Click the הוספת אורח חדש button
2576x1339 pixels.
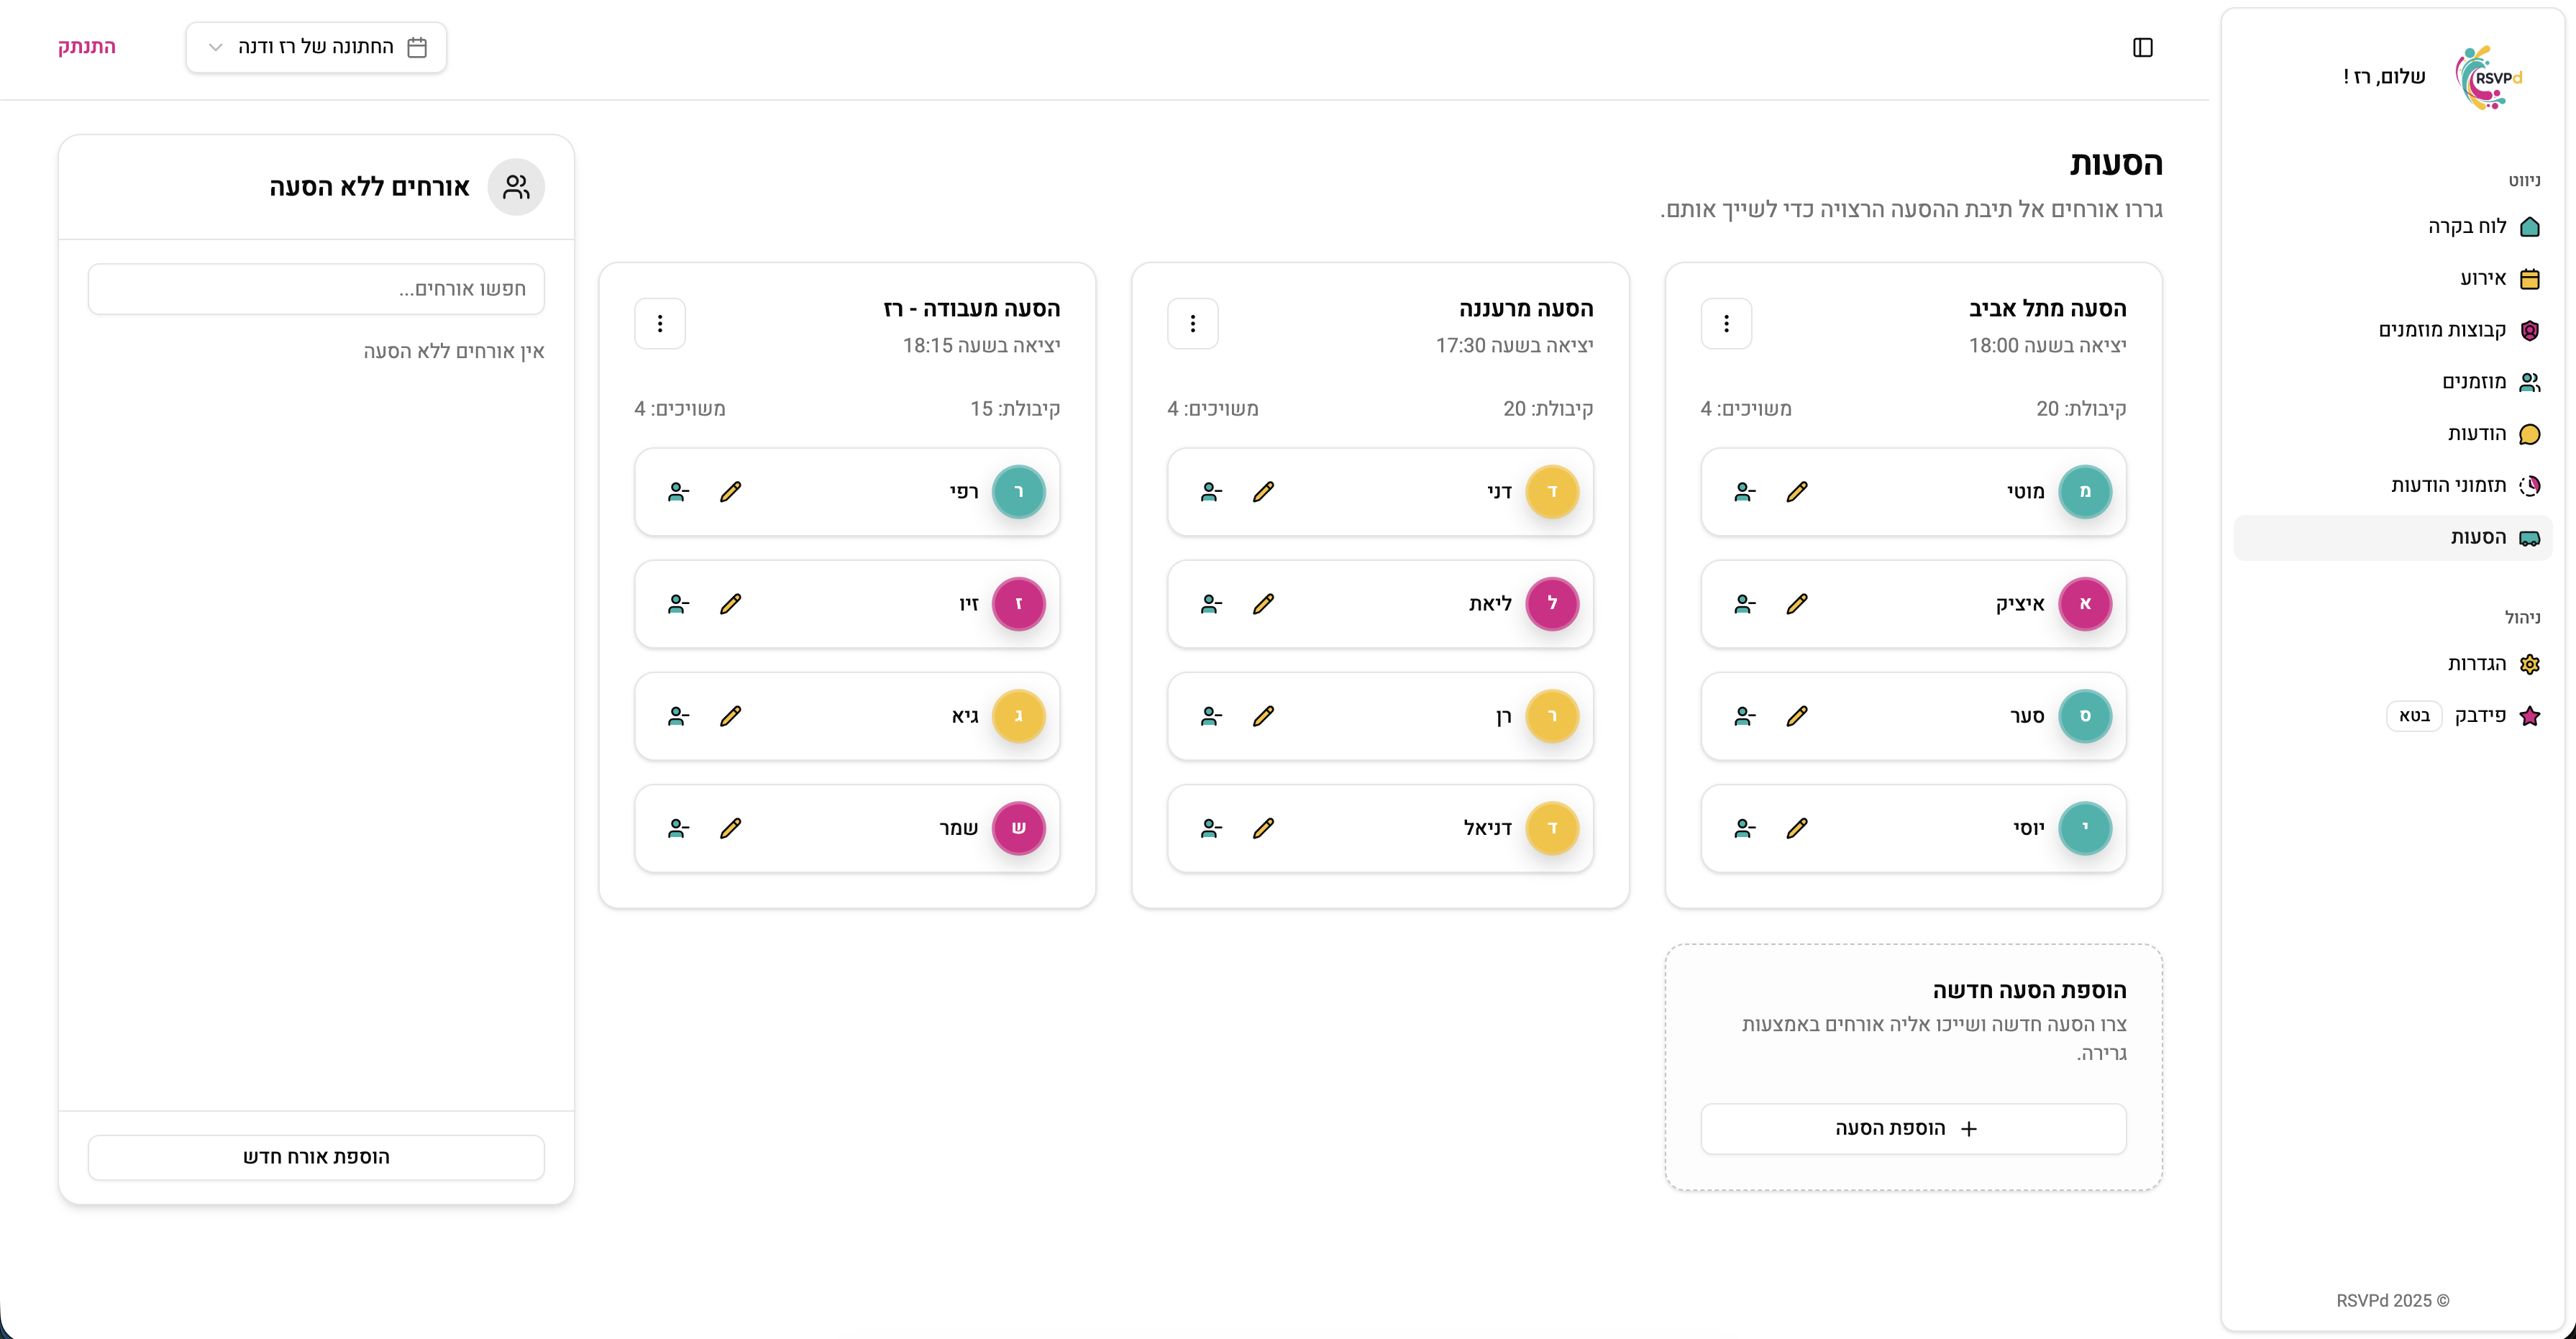316,1157
